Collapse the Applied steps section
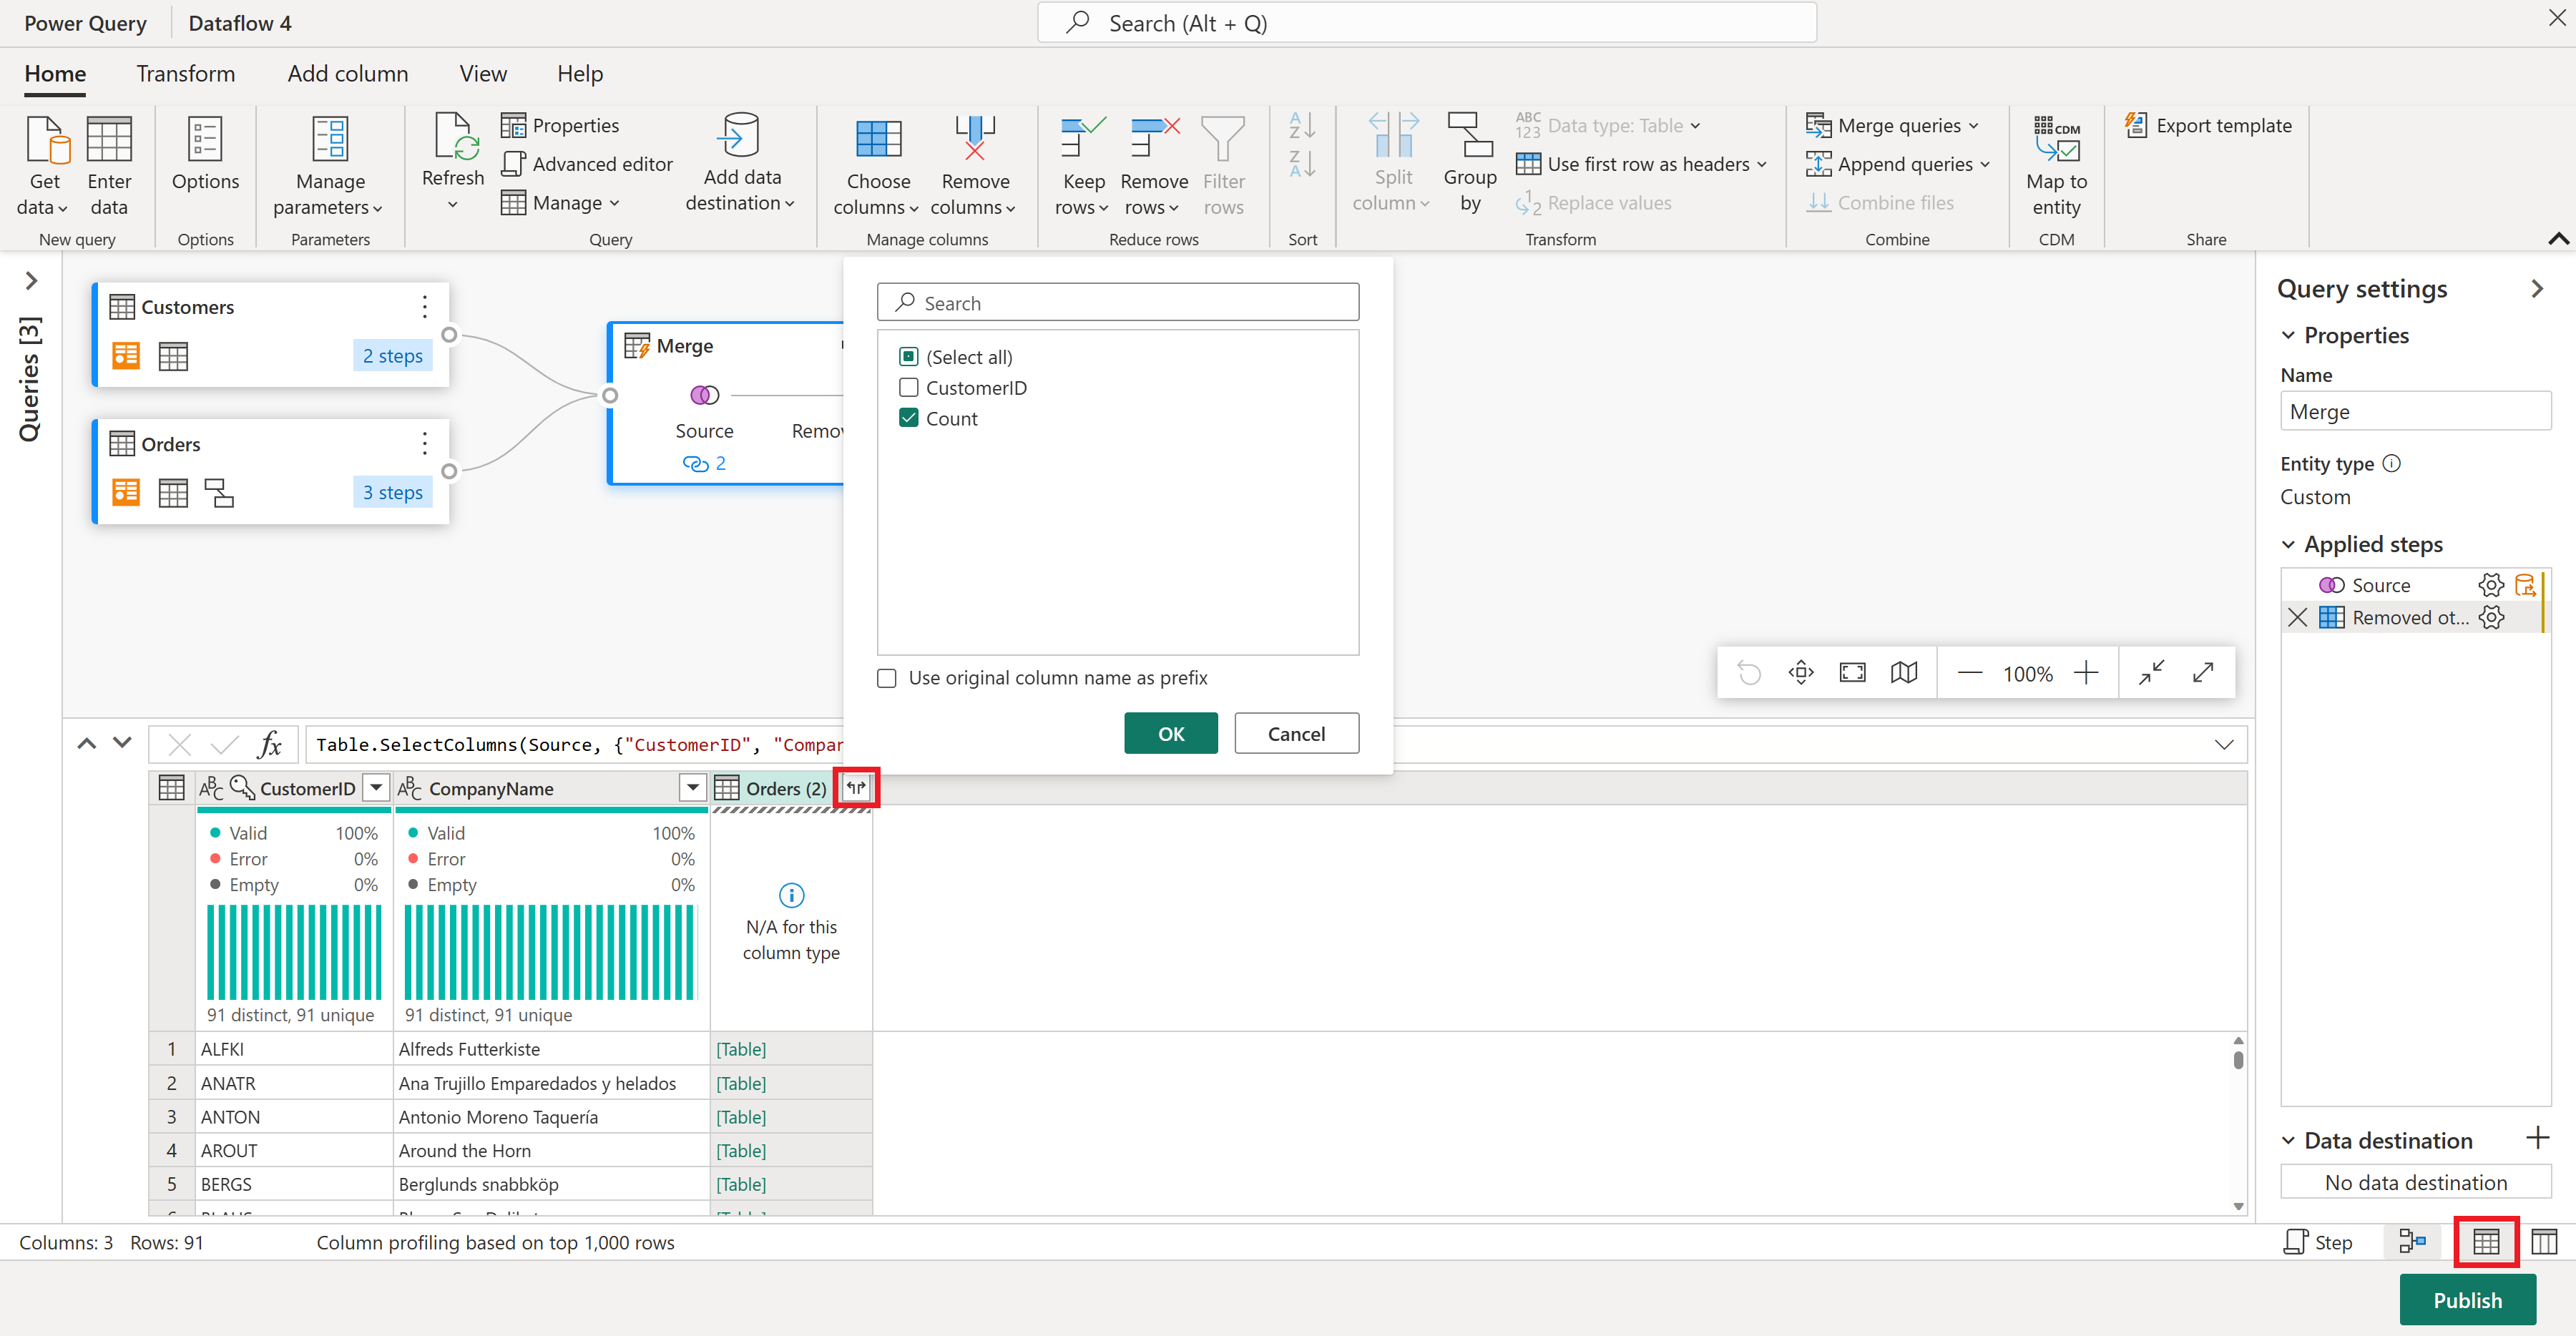 coord(2291,543)
